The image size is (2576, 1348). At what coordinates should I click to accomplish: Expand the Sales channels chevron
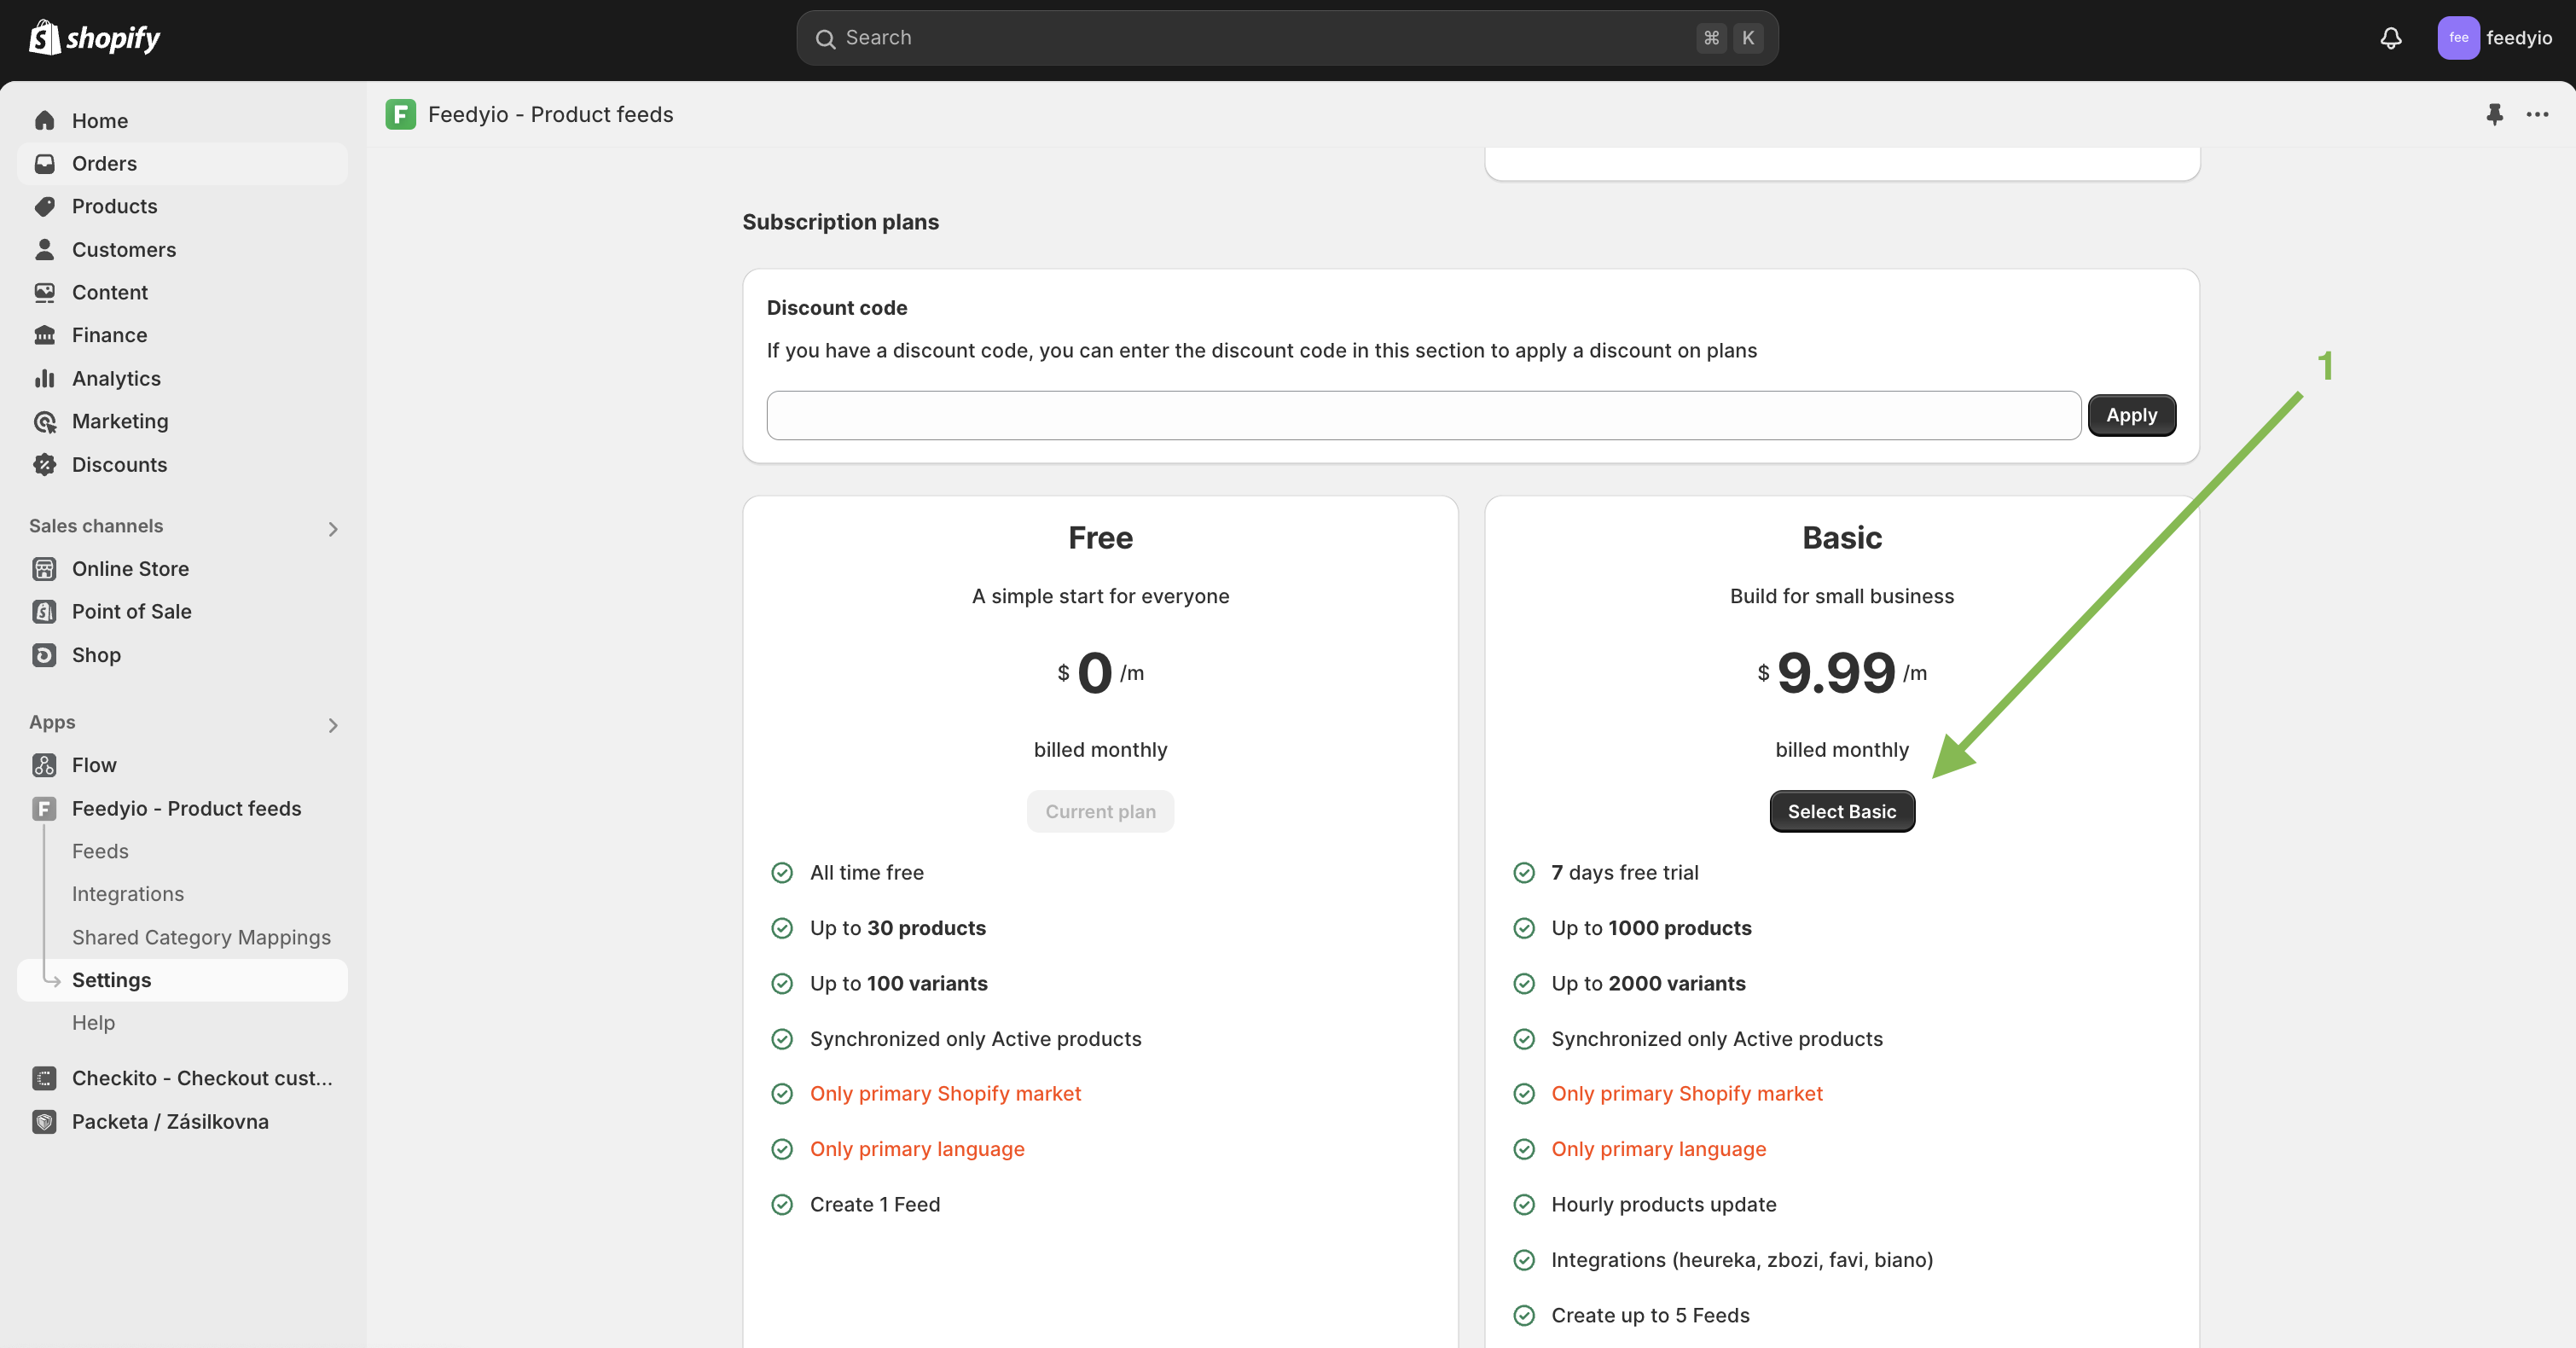tap(333, 528)
